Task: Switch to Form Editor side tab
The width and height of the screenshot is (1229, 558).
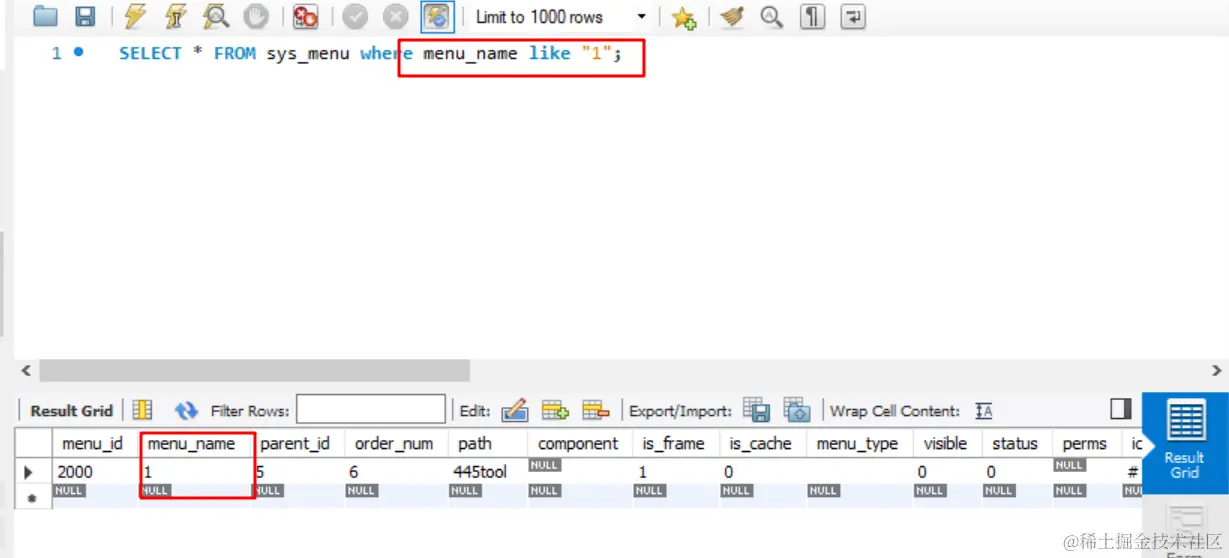Action: (x=1185, y=528)
